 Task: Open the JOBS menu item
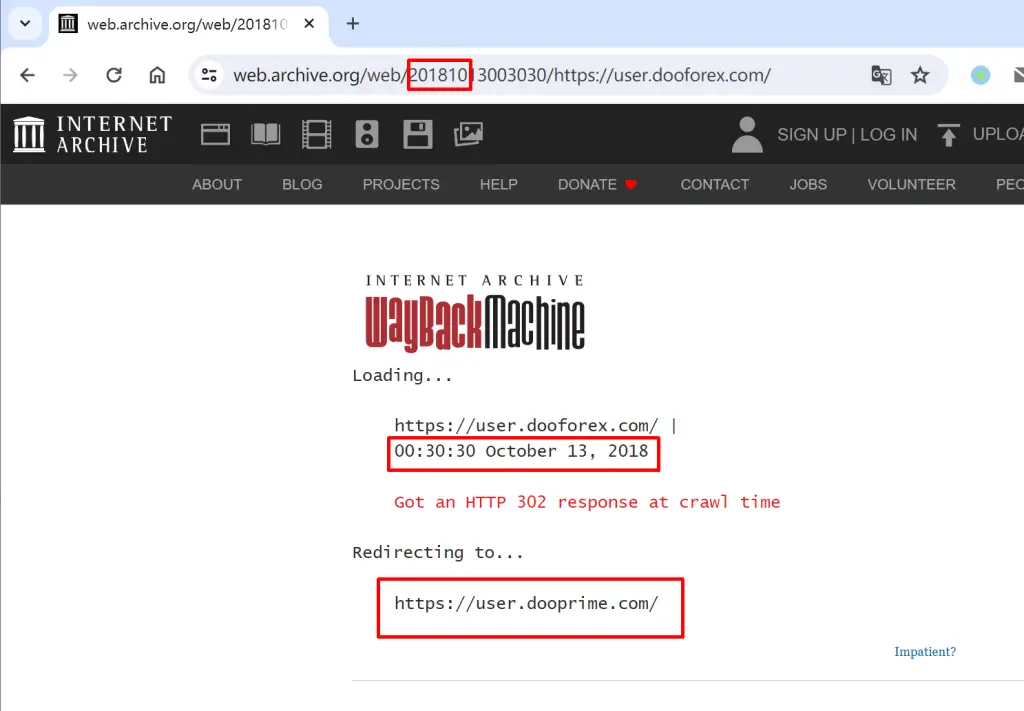pyautogui.click(x=808, y=185)
